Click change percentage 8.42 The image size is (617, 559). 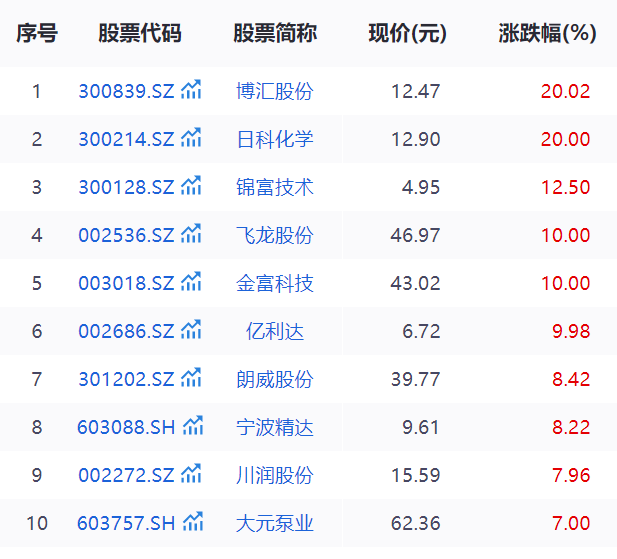(x=571, y=379)
